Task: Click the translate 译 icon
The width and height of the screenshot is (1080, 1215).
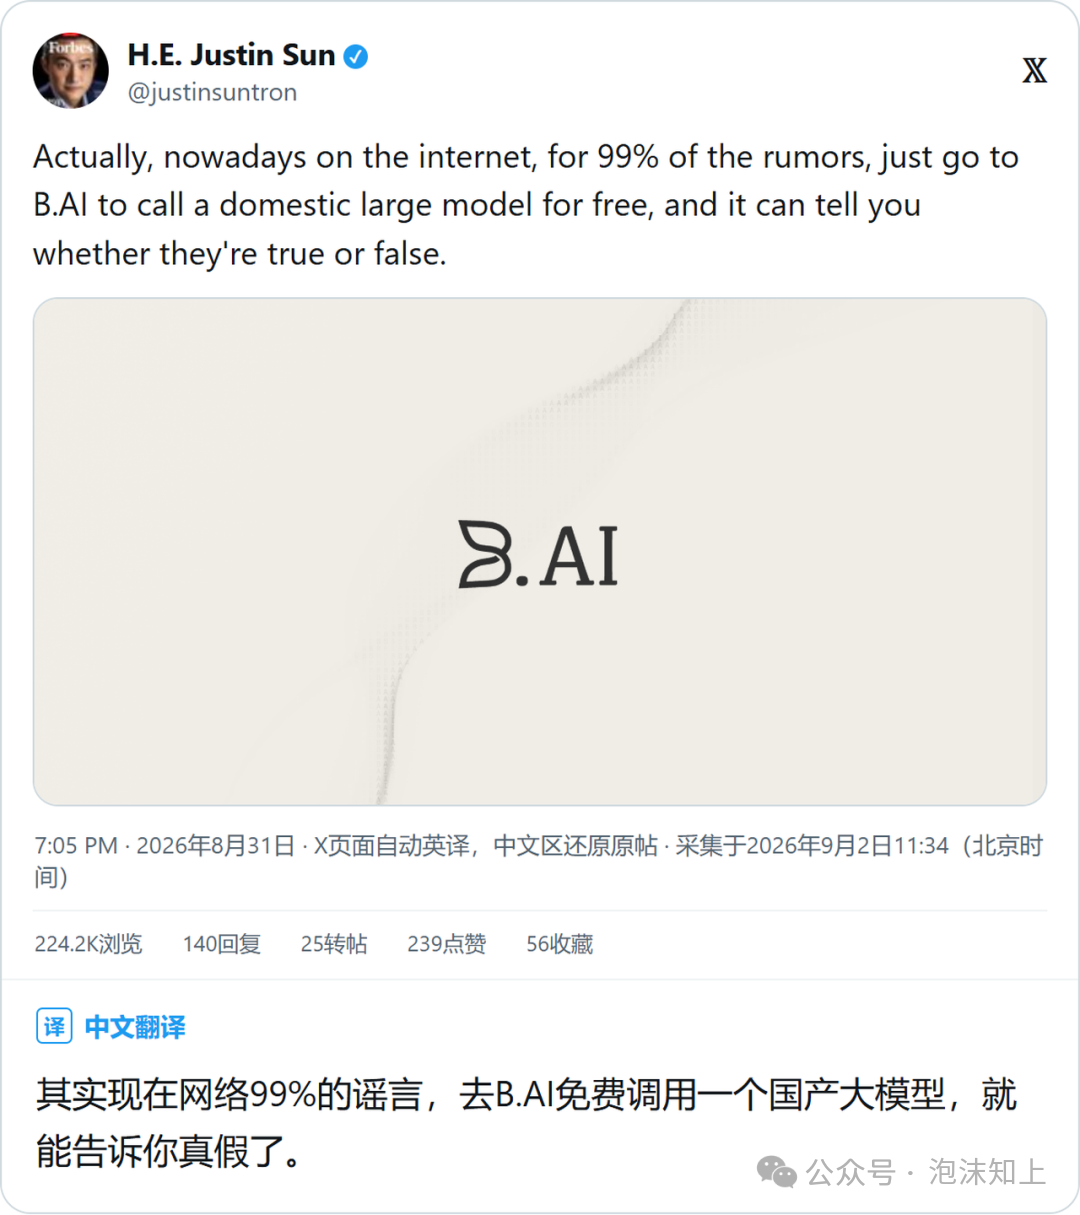Action: click(x=54, y=1026)
